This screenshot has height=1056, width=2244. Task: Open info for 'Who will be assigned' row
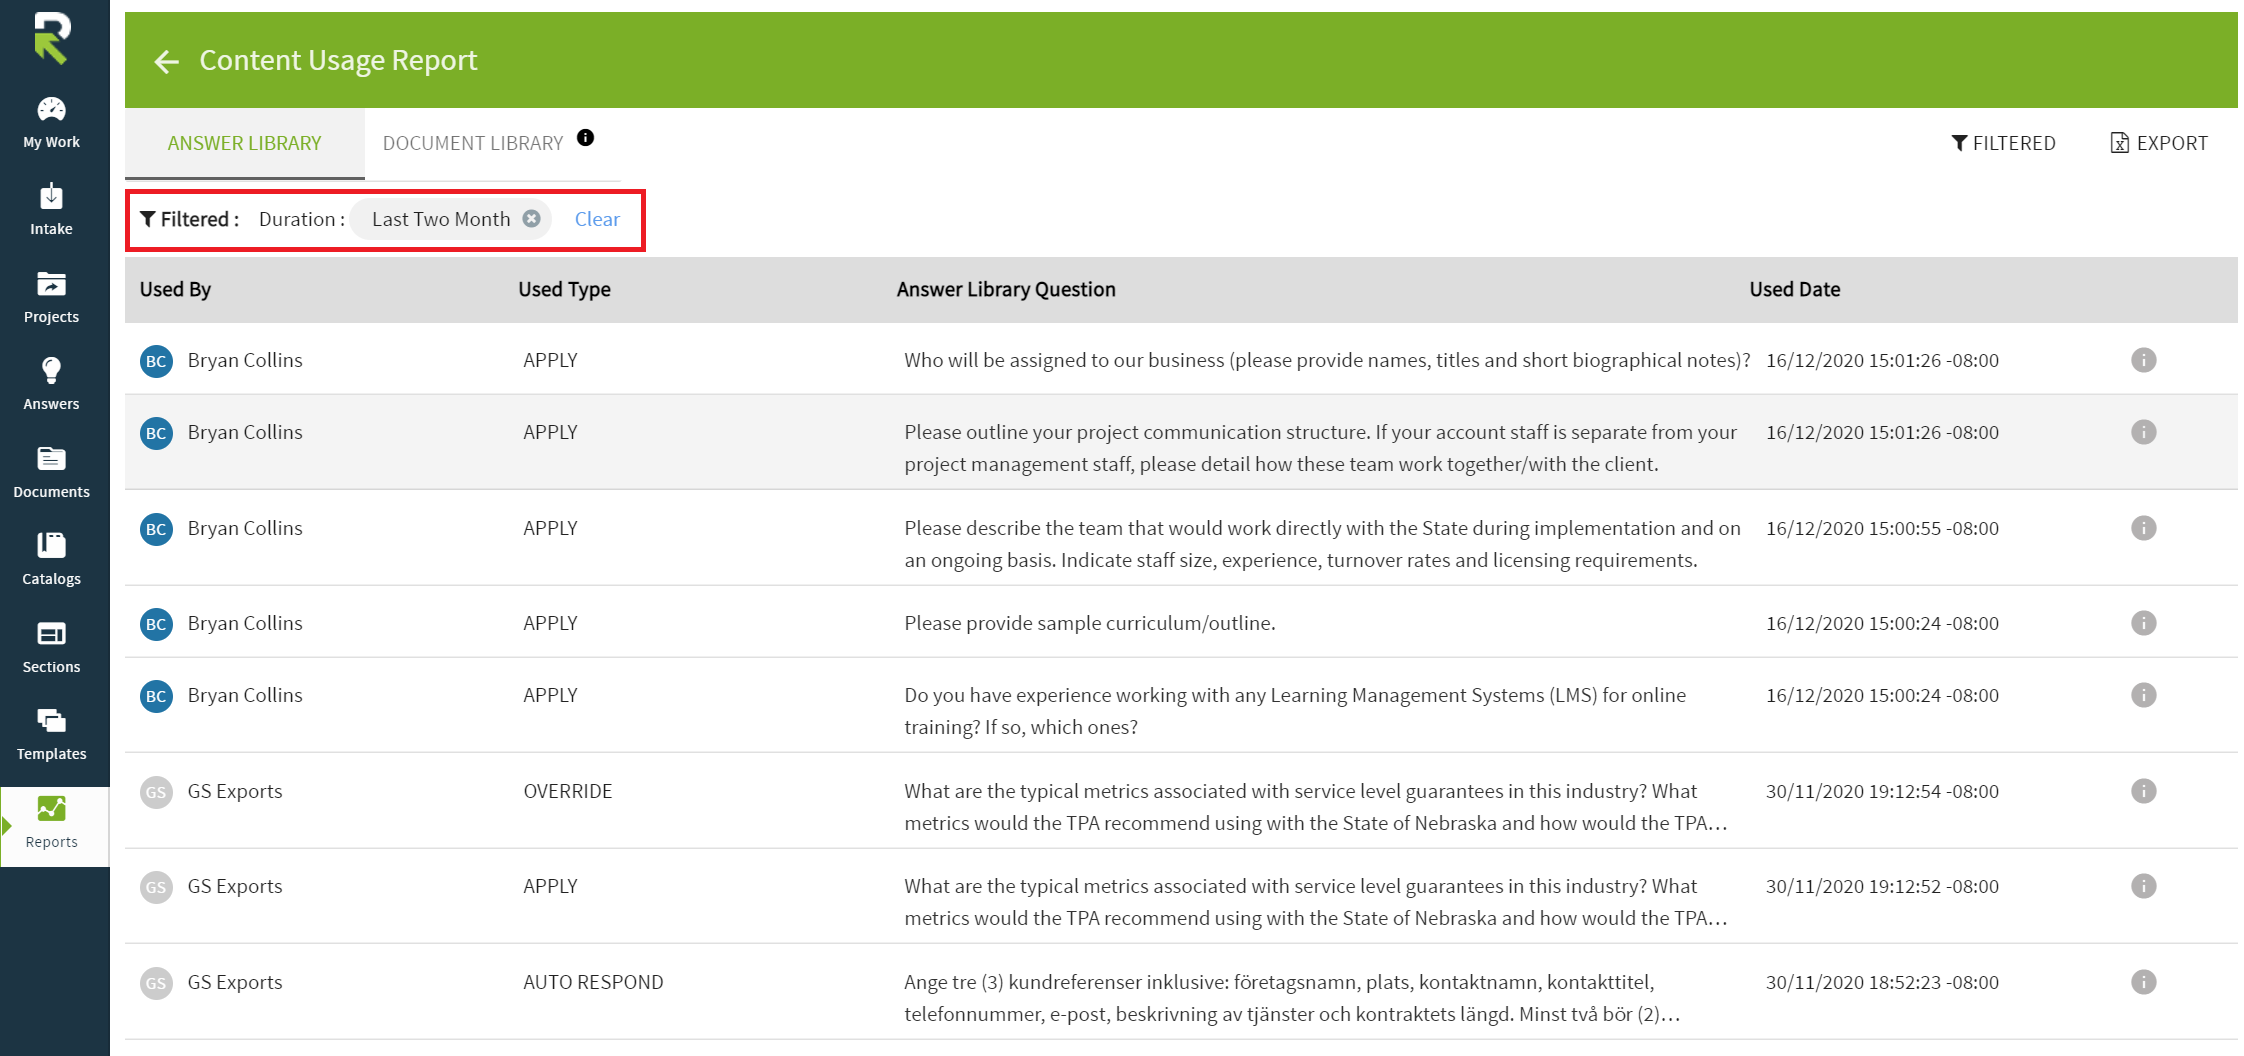tap(2143, 360)
